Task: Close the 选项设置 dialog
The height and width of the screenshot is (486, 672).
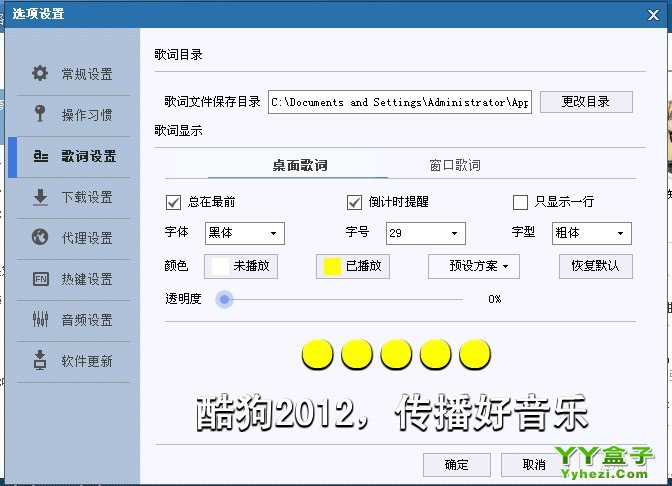Action: (x=653, y=15)
